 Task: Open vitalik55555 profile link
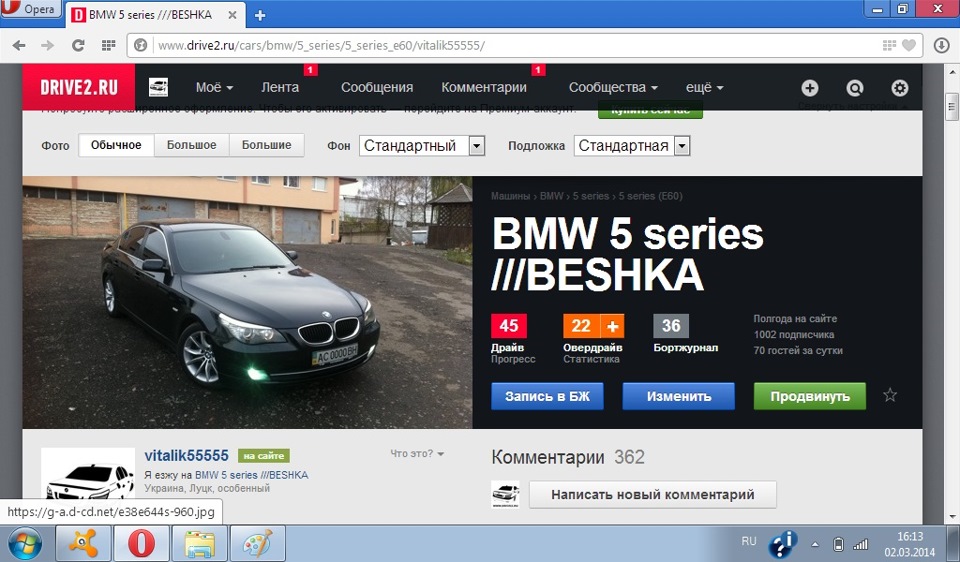(x=186, y=455)
